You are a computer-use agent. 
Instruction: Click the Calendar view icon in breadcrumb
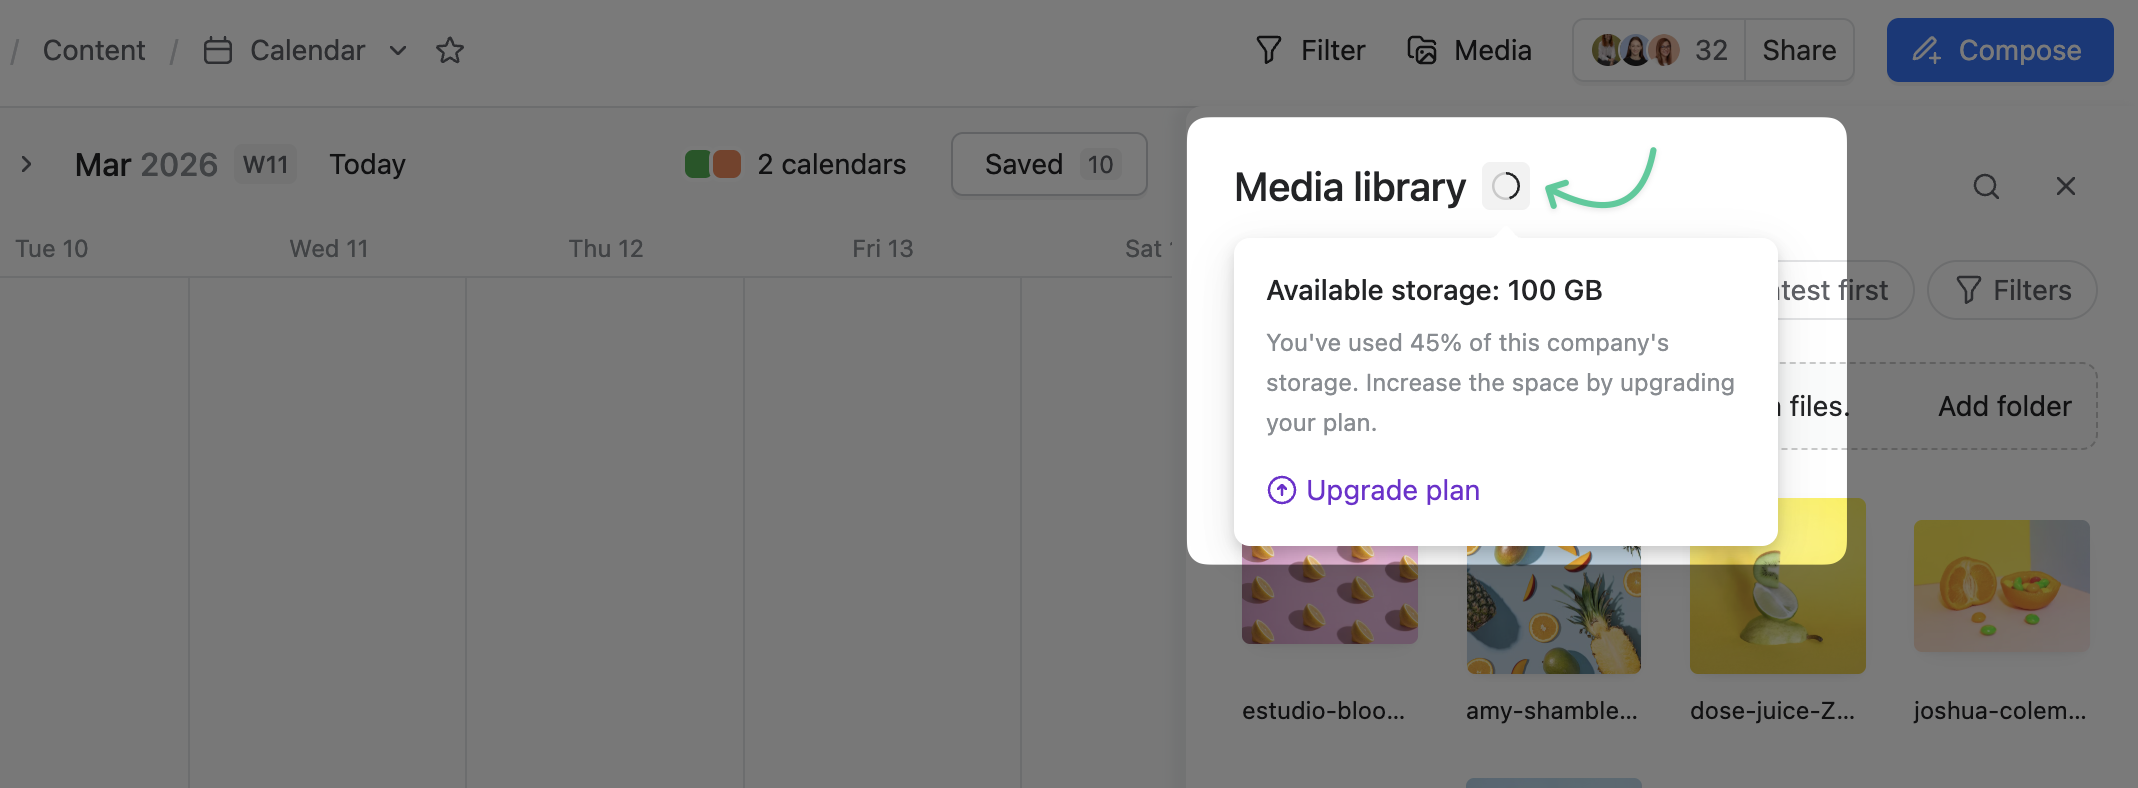pos(218,50)
